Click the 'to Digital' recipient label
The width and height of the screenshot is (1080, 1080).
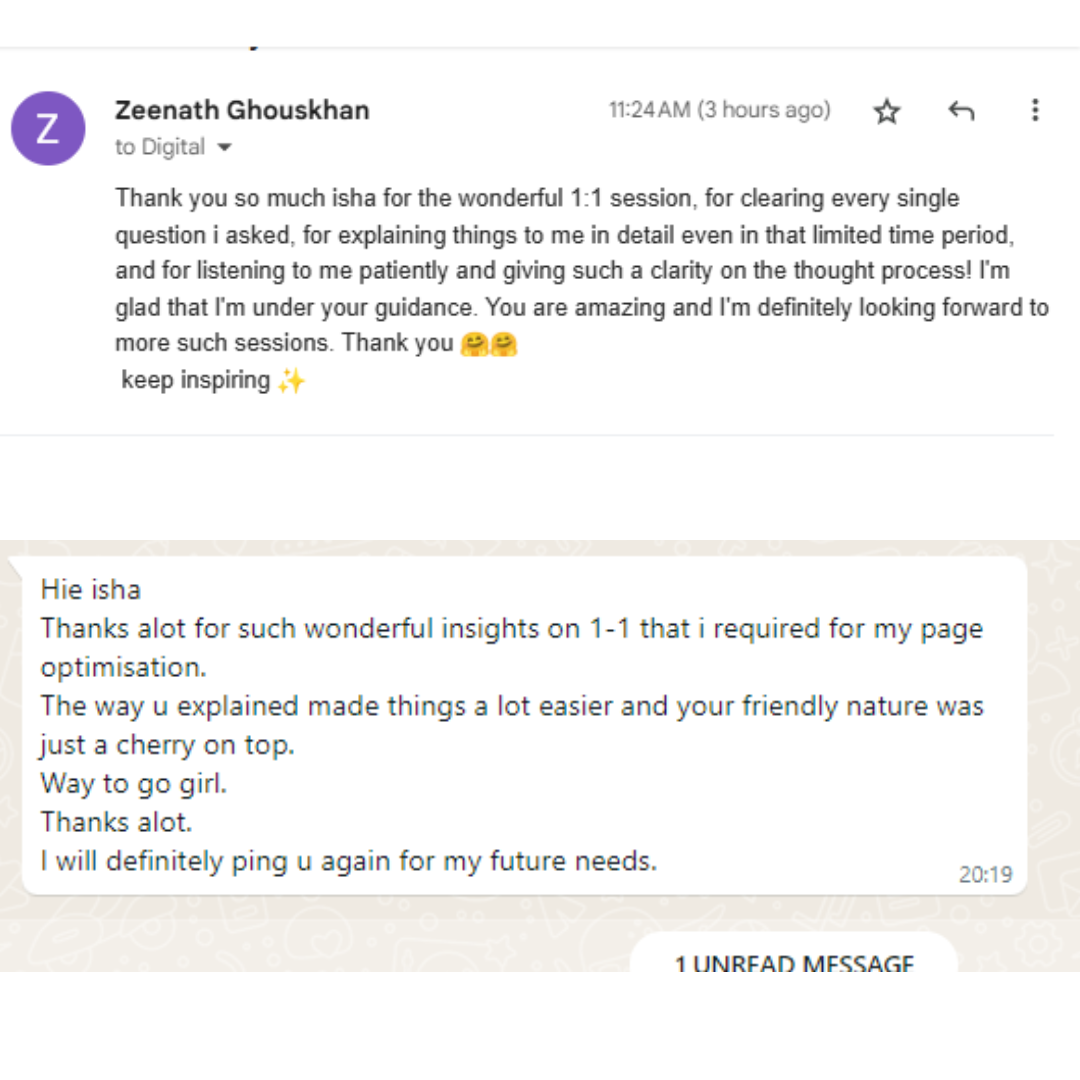(x=160, y=148)
